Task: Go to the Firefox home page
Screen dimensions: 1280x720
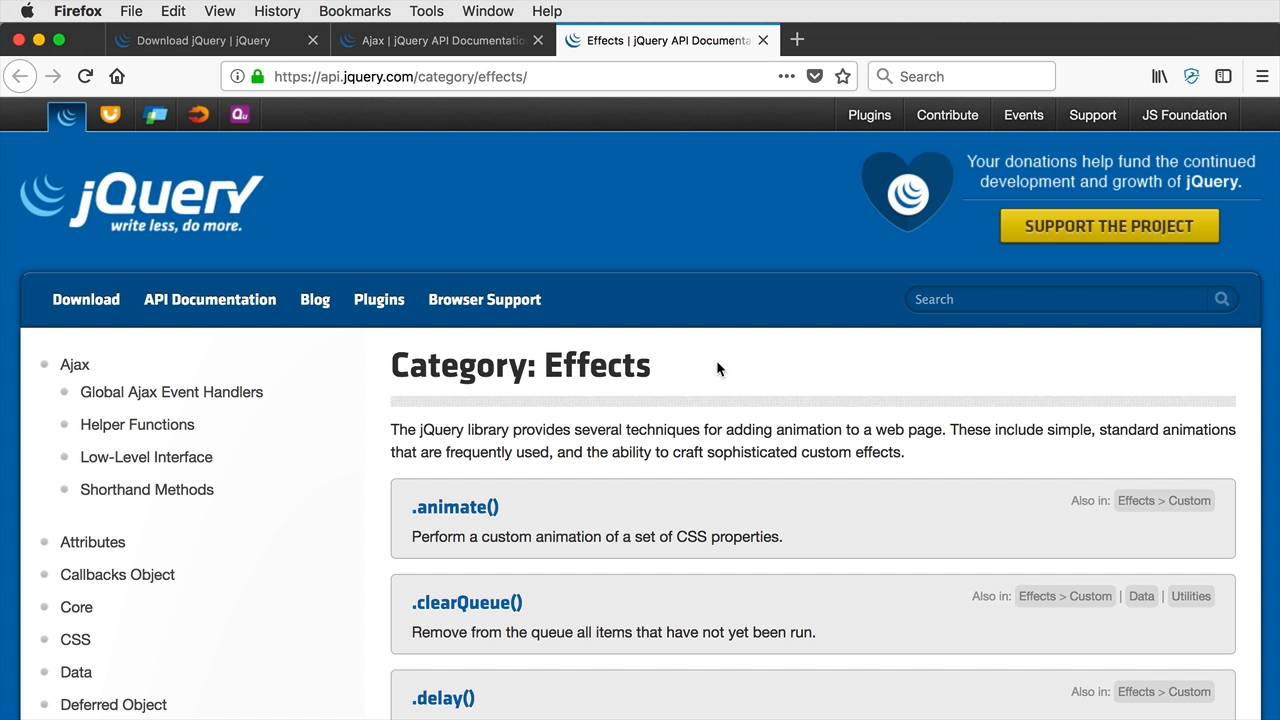Action: (117, 76)
